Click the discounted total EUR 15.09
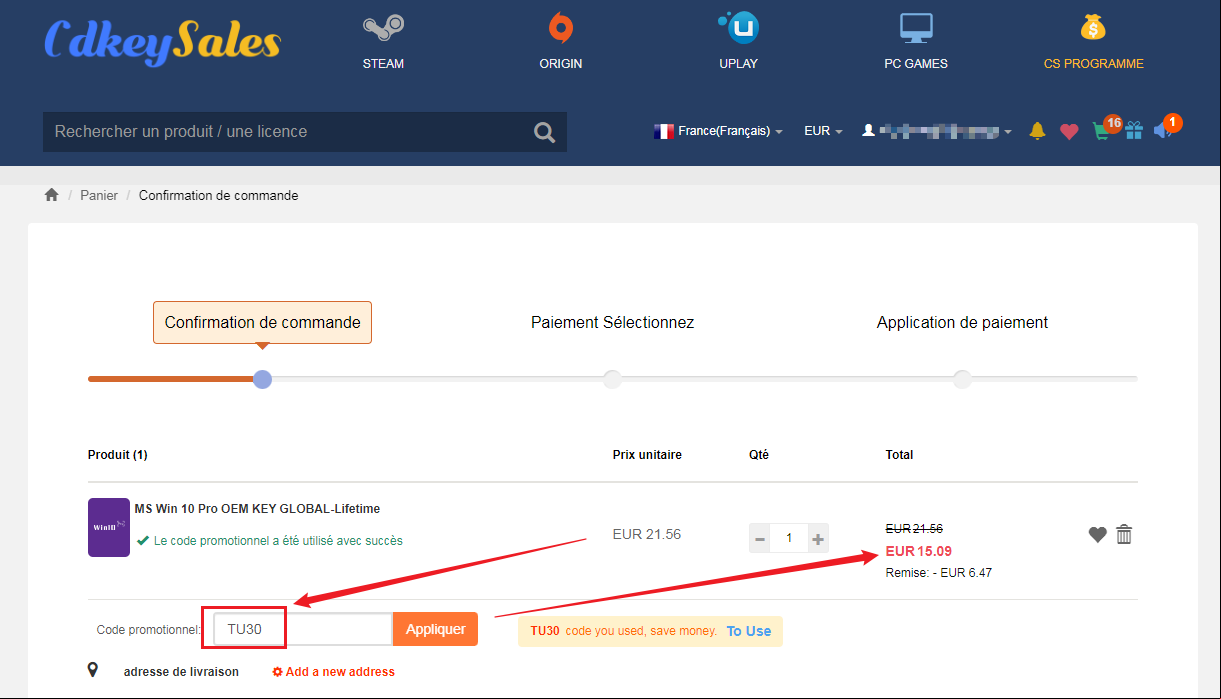This screenshot has height=699, width=1221. tap(918, 551)
